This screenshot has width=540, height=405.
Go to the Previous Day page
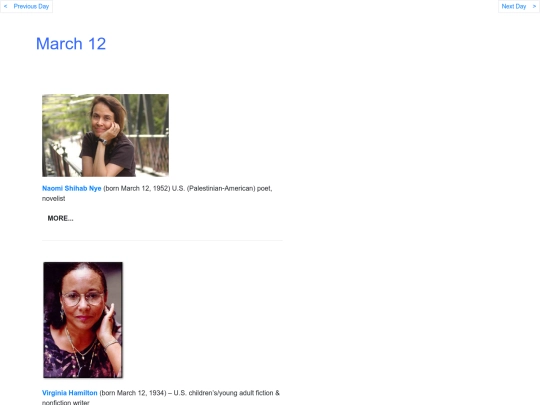point(31,6)
